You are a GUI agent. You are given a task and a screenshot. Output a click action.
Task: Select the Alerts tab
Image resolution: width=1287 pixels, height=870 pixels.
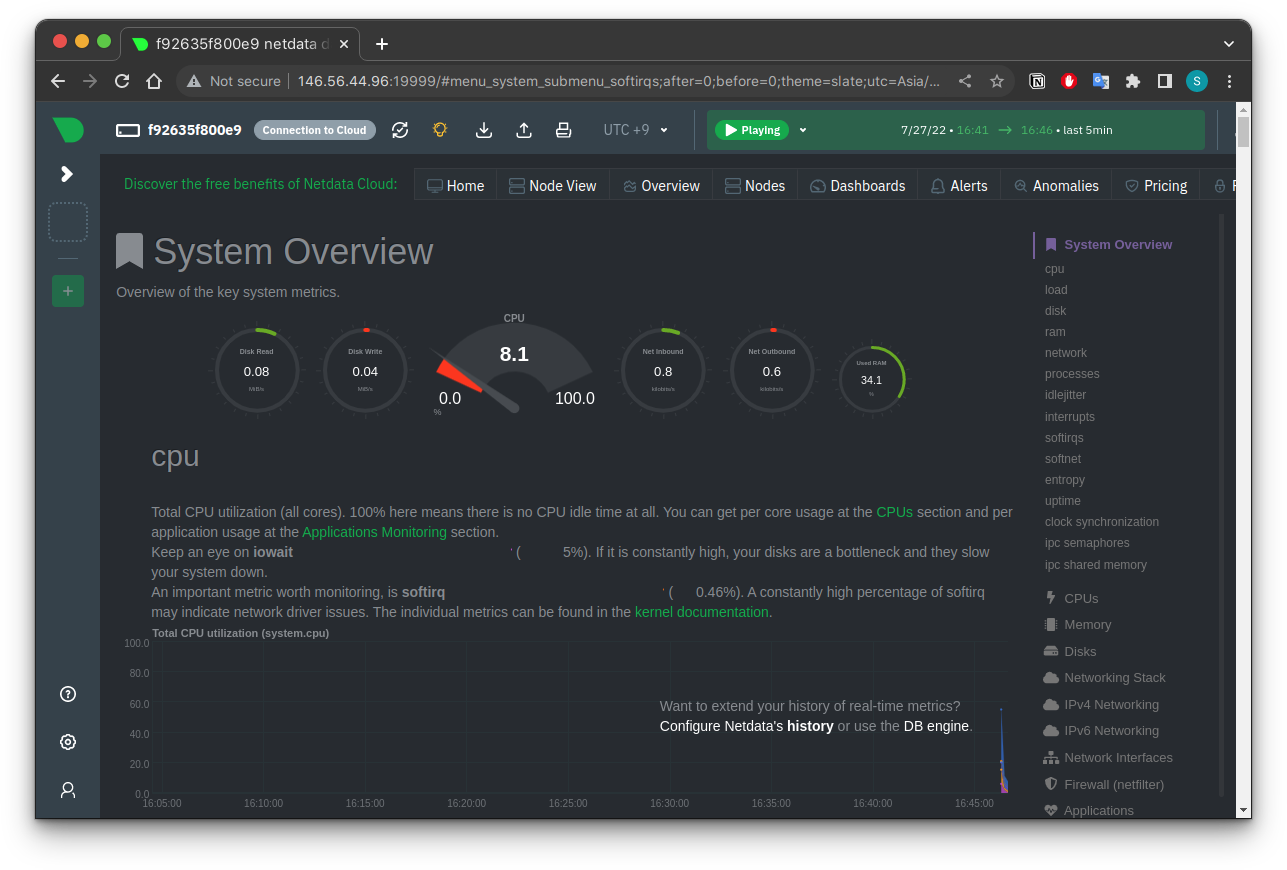click(959, 186)
